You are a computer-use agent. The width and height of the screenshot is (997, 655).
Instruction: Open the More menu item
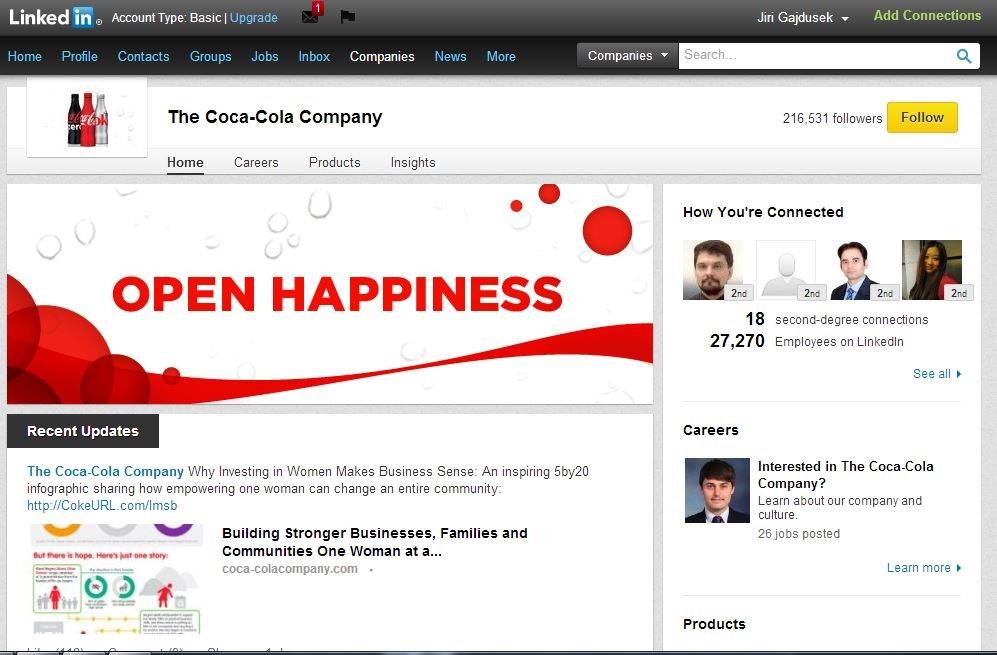pyautogui.click(x=501, y=56)
